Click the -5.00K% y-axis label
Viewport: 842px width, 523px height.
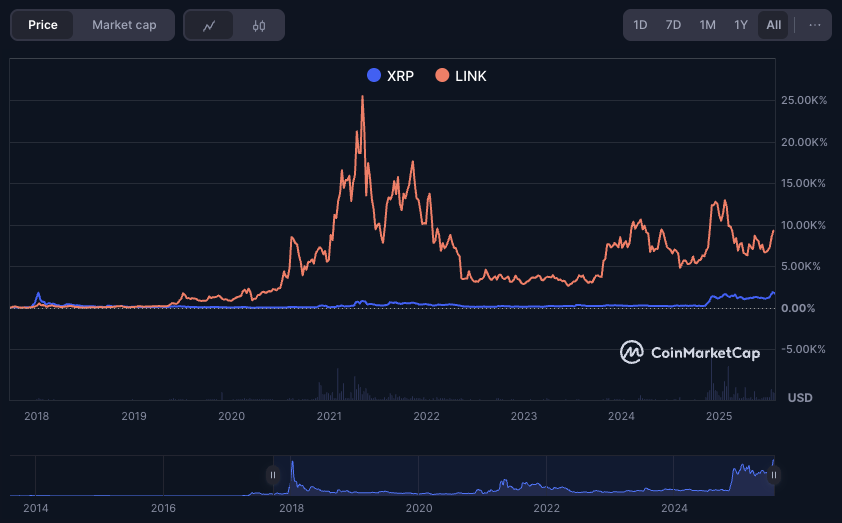pyautogui.click(x=803, y=350)
